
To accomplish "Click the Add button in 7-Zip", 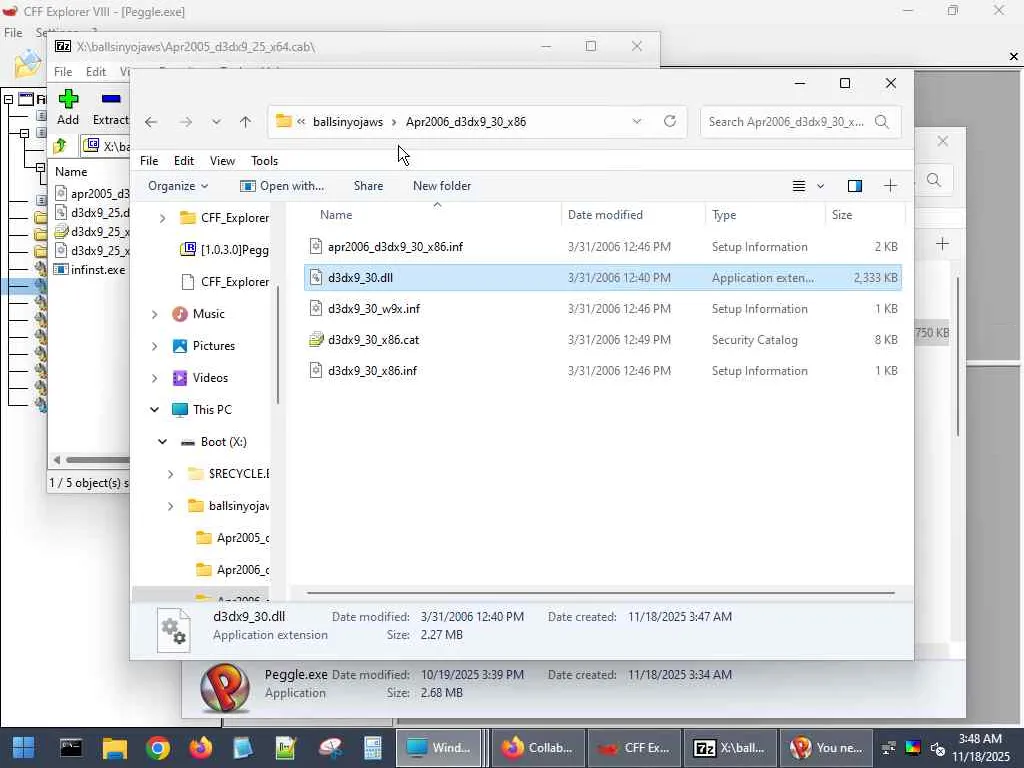I will [68, 108].
